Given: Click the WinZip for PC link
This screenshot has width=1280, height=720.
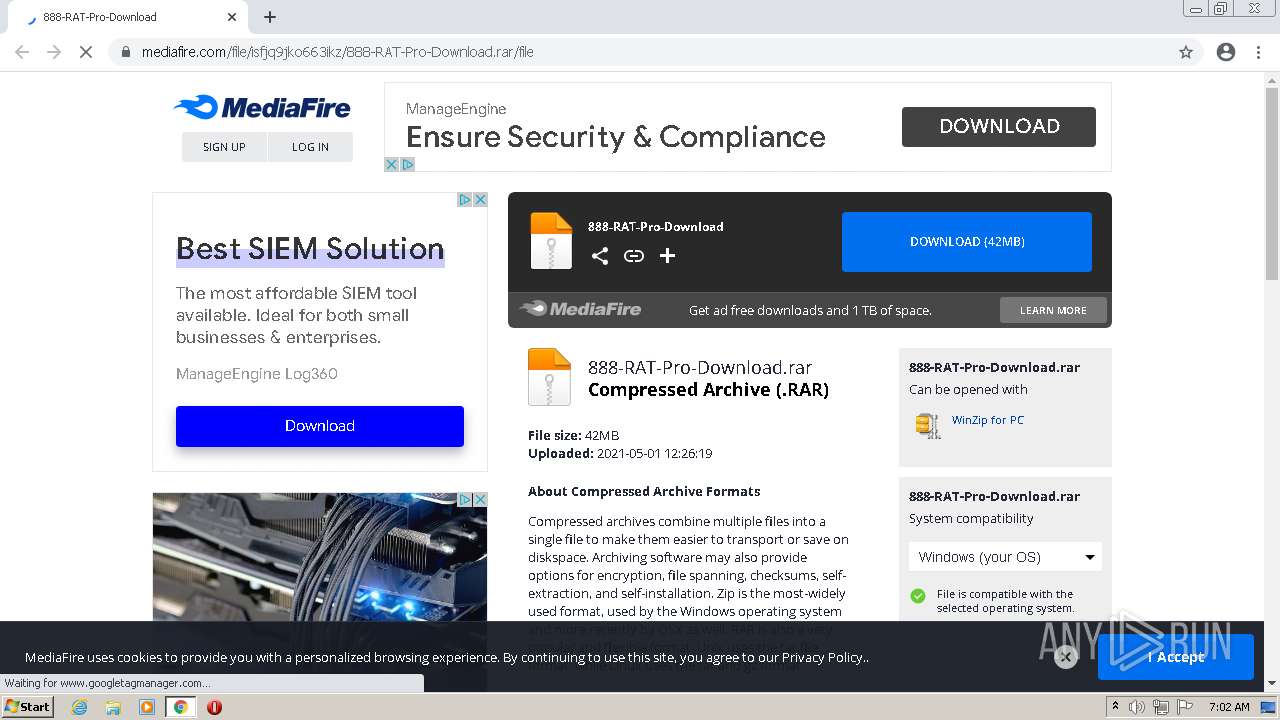Looking at the screenshot, I should [x=988, y=420].
